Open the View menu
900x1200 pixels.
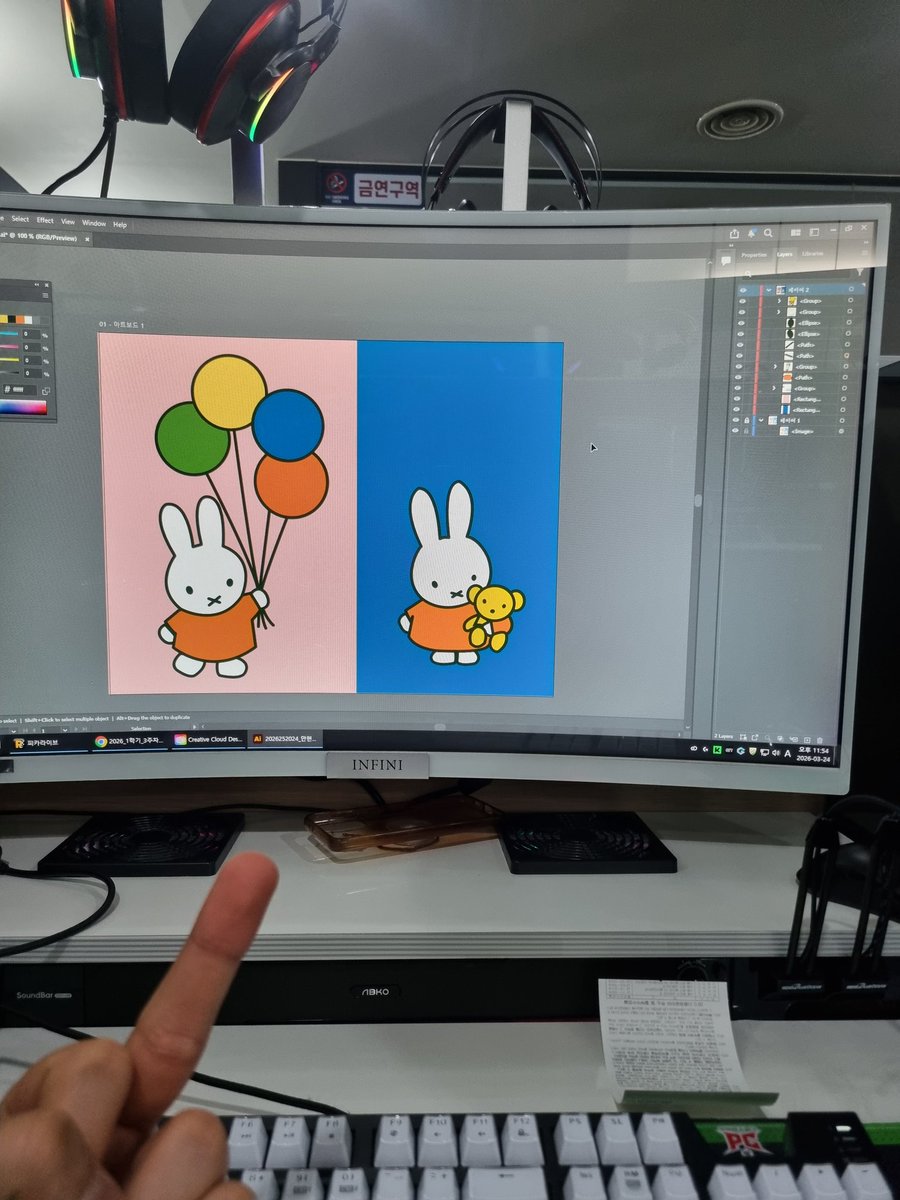pos(68,221)
